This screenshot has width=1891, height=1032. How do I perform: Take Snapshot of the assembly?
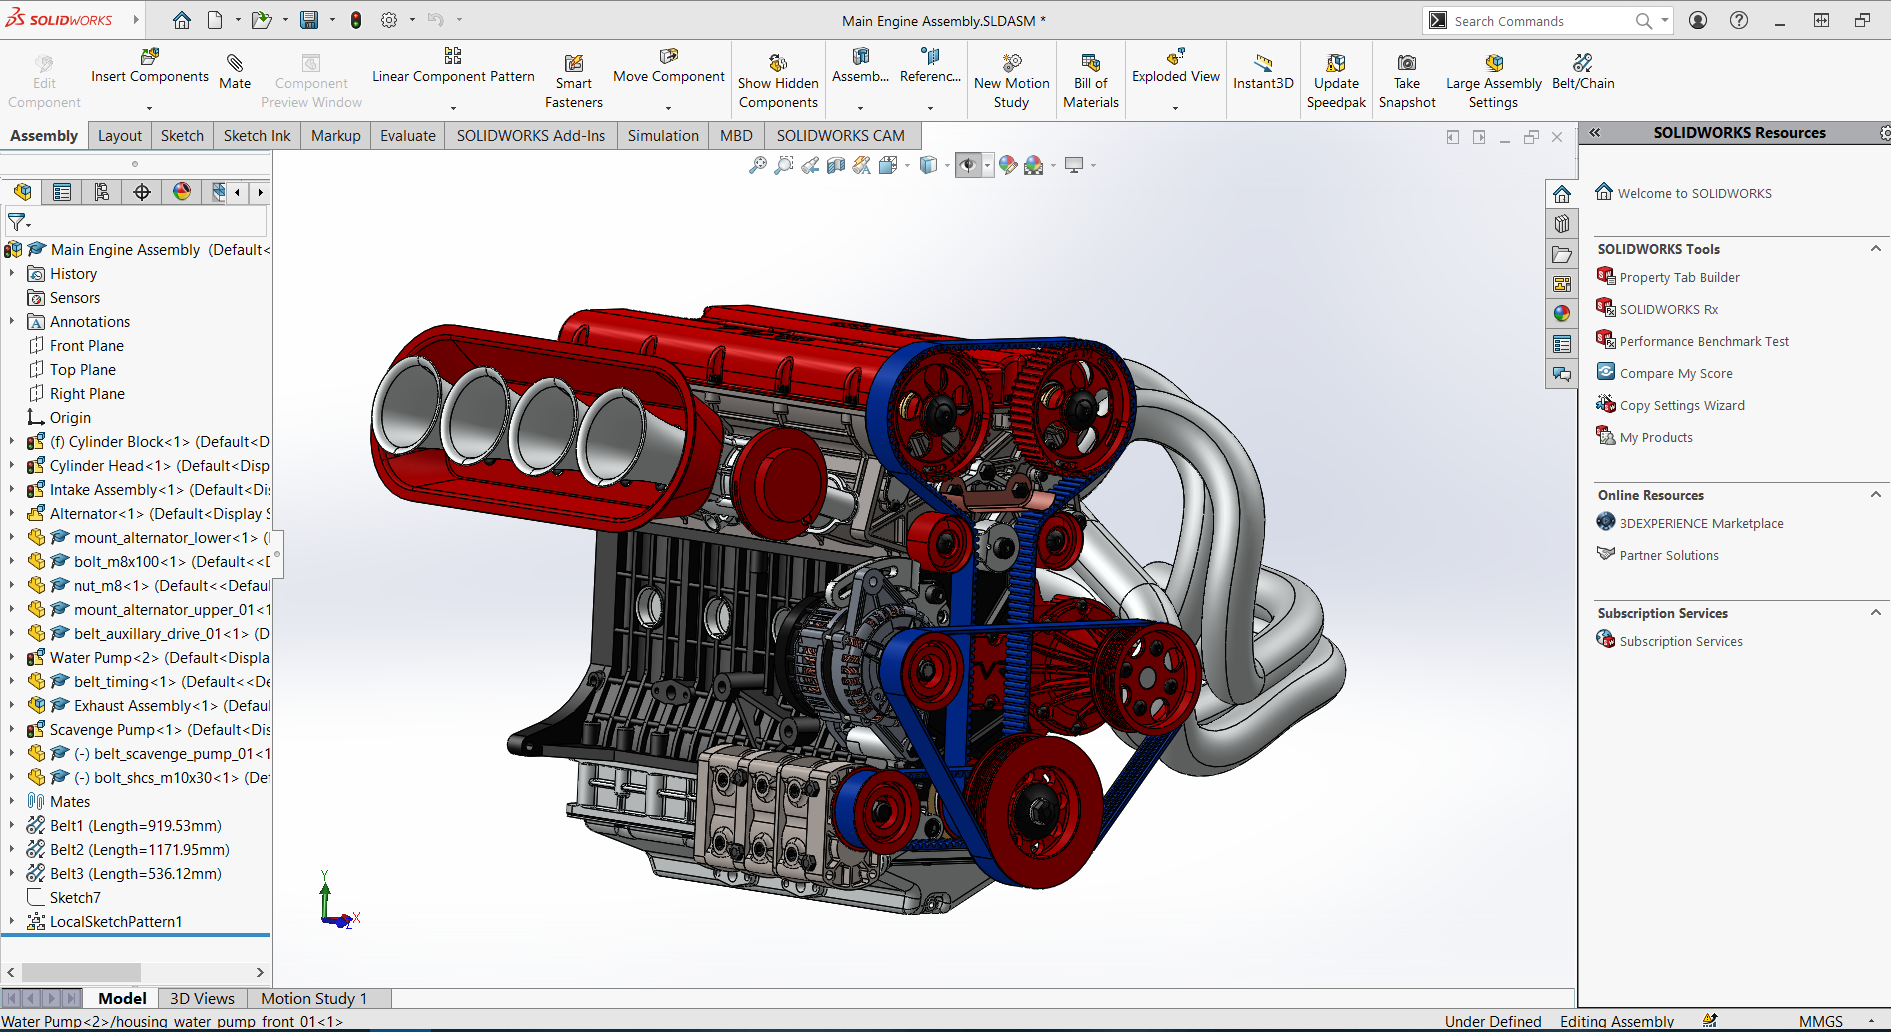point(1406,82)
